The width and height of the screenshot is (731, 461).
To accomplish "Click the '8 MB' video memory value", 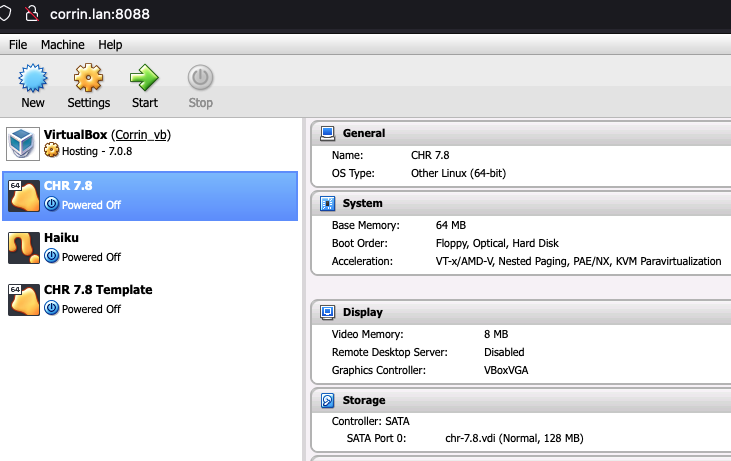I will coord(496,334).
